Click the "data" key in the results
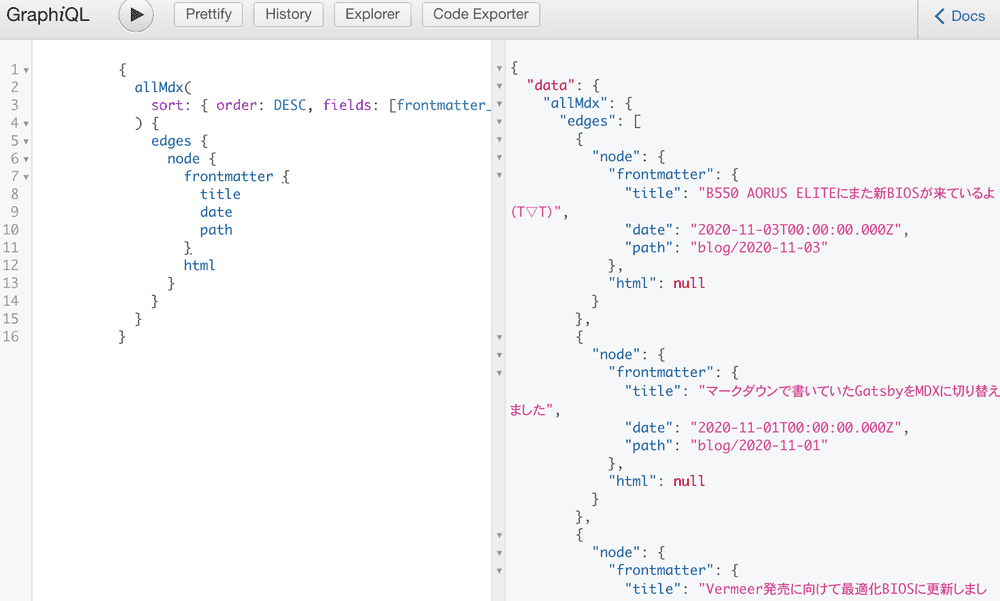This screenshot has width=1000, height=601. pos(551,85)
